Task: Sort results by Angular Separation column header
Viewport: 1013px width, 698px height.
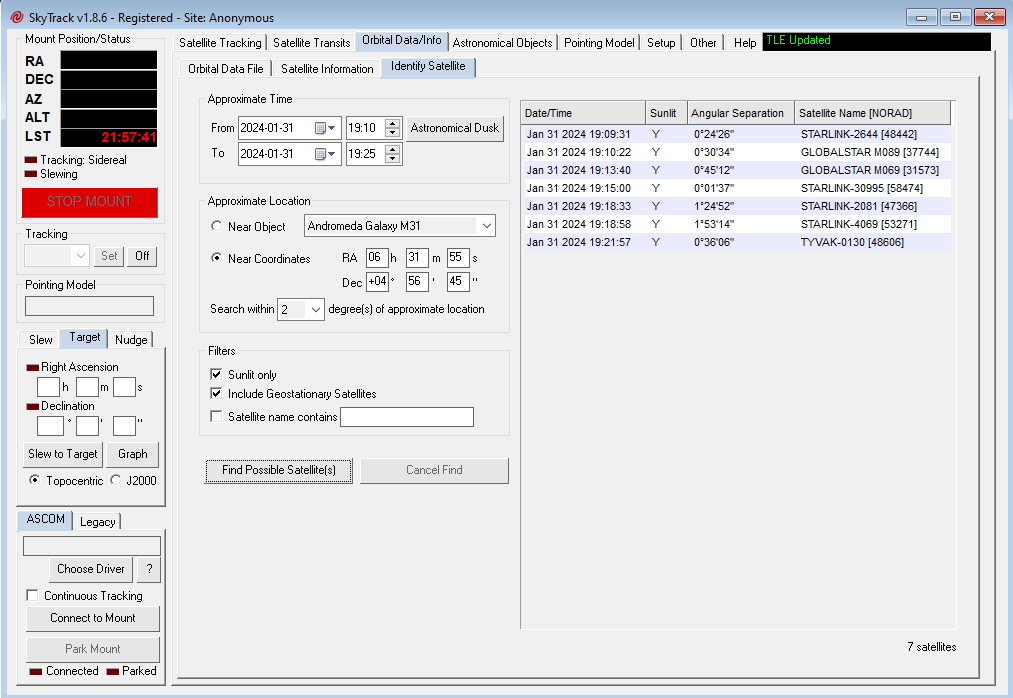Action: pyautogui.click(x=740, y=113)
